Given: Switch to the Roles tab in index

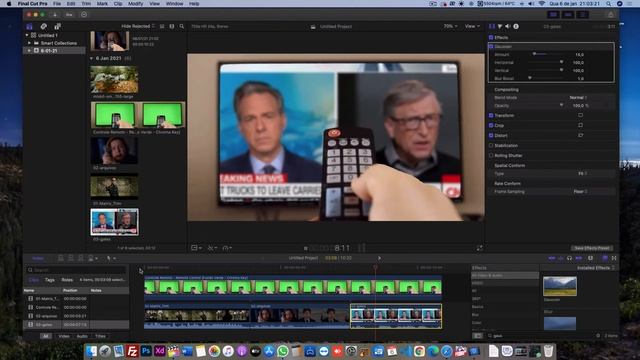Looking at the screenshot, I should point(67,280).
